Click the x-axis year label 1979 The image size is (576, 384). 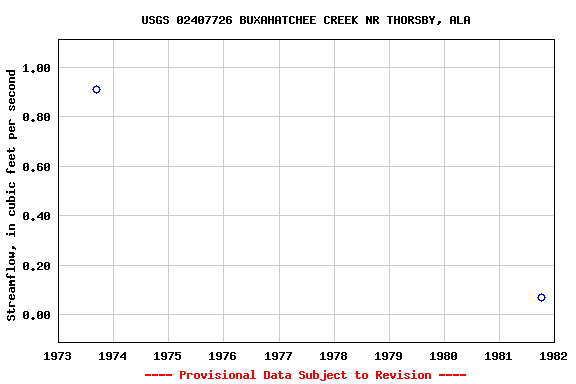pos(389,356)
